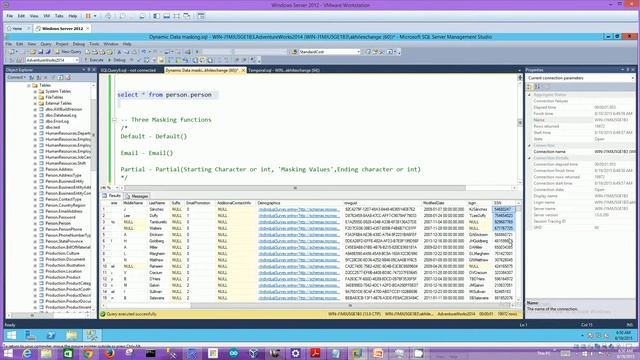Select the Results tab
This screenshot has height=360, width=640.
point(111,196)
